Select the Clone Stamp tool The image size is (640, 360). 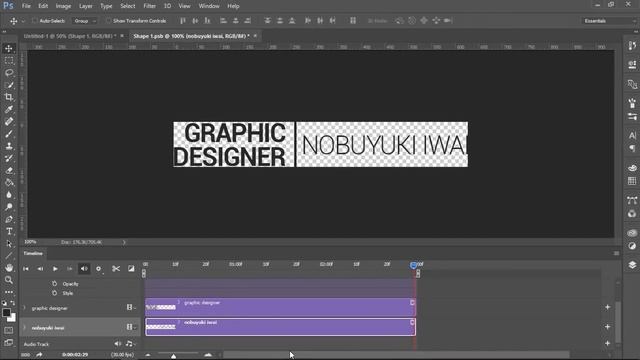coord(9,146)
